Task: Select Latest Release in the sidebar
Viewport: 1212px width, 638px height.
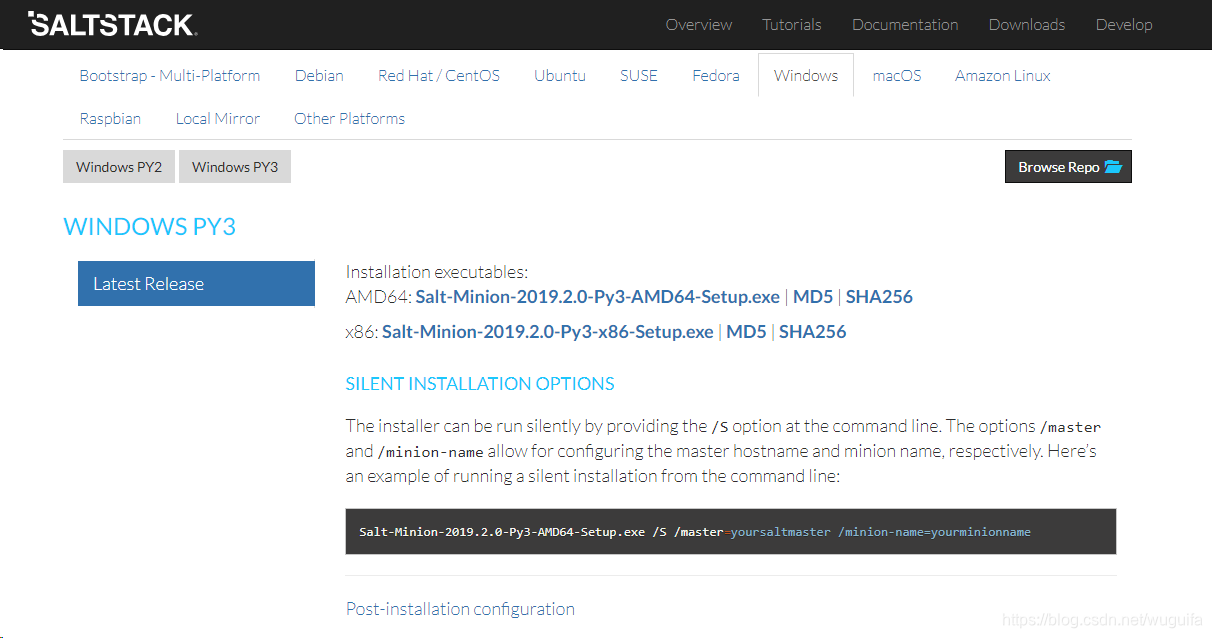Action: 196,283
